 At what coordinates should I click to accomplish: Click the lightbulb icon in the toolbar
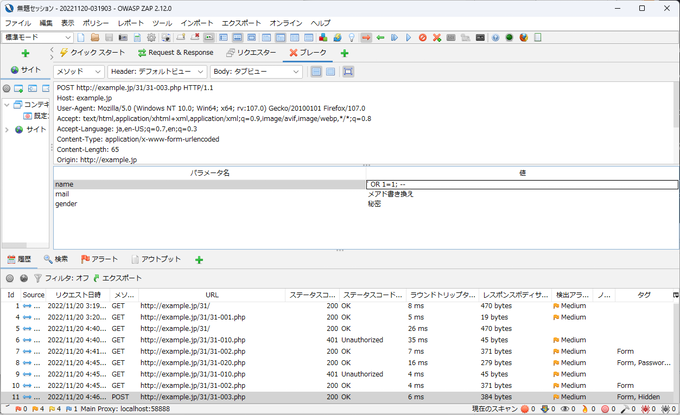(352, 38)
